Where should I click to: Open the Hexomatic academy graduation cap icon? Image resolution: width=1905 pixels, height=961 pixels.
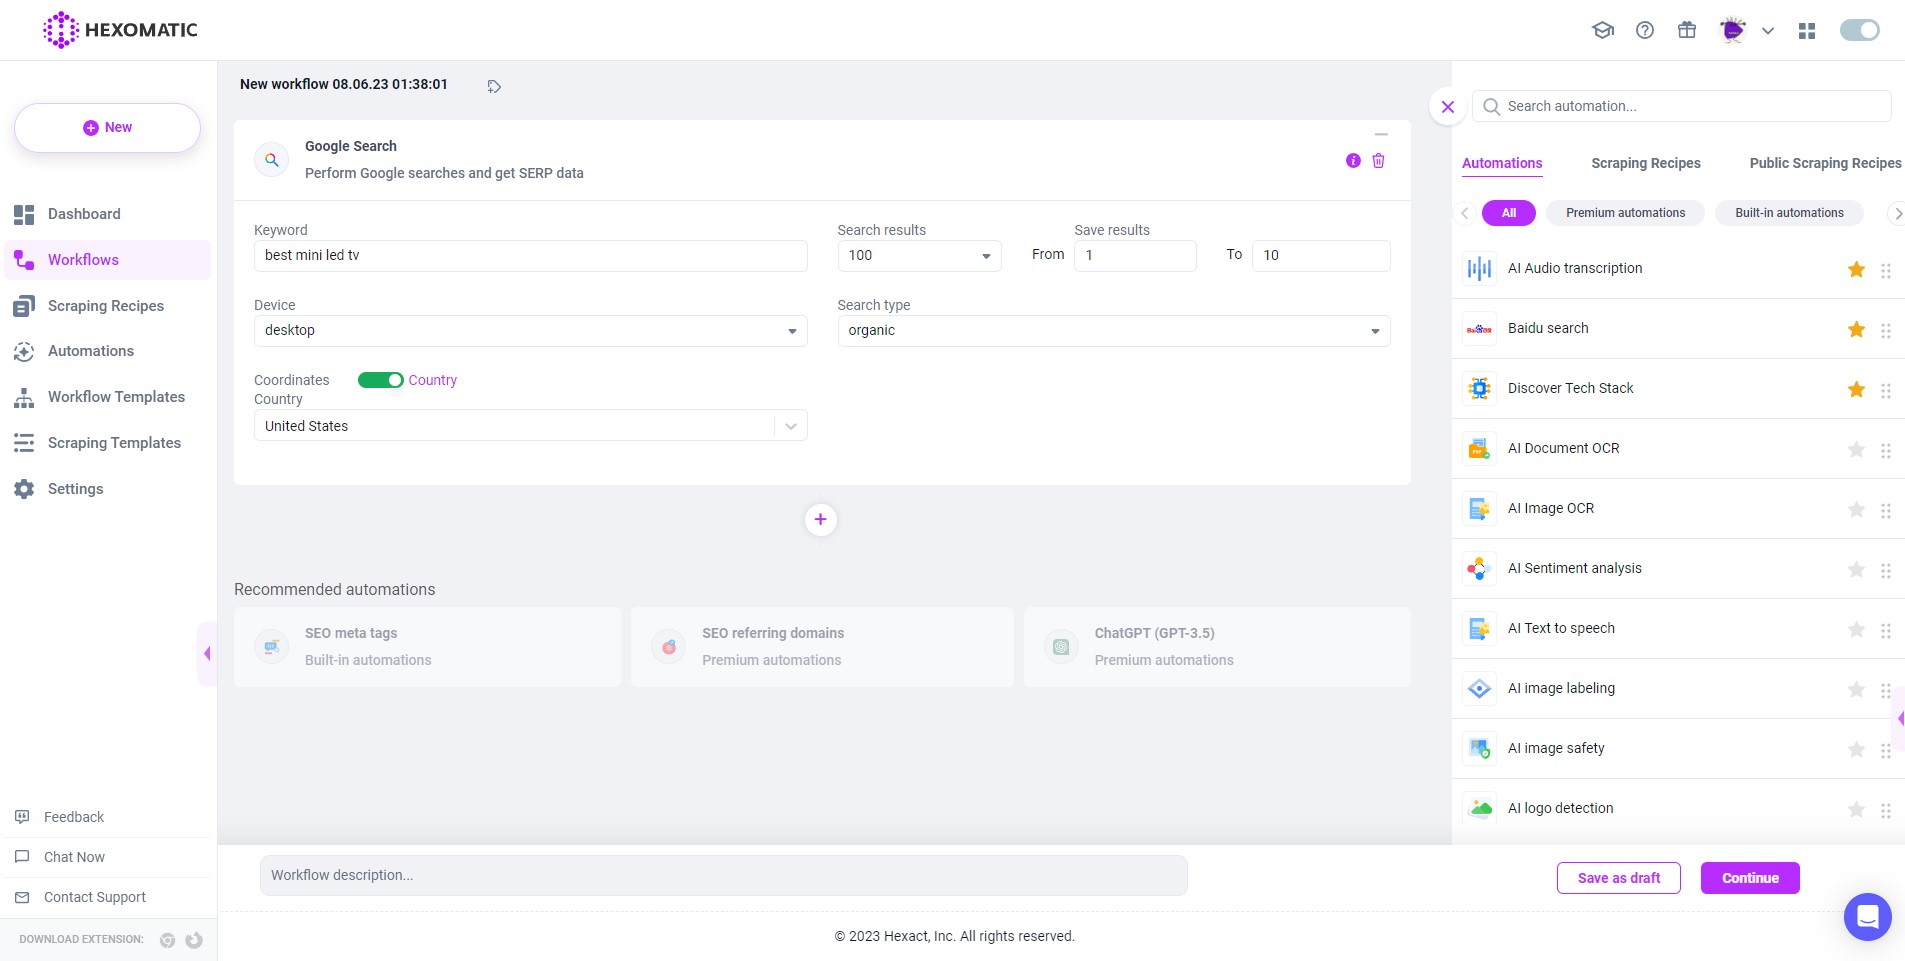pyautogui.click(x=1604, y=30)
